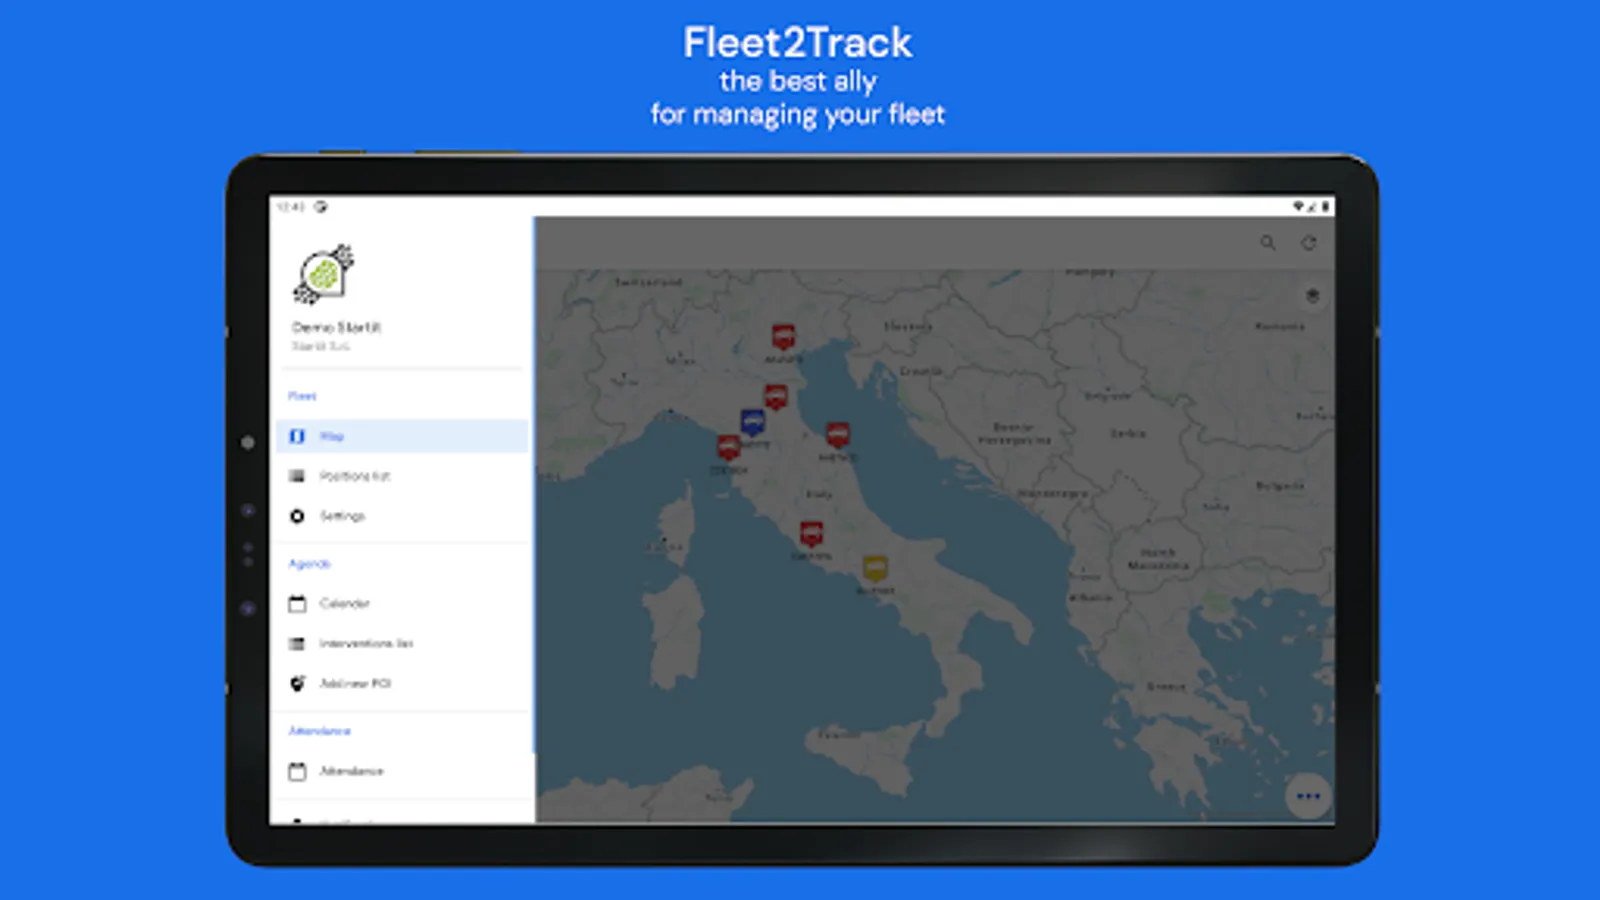Open the Attendance item with calendar icon
The width and height of the screenshot is (1600, 900).
[x=402, y=771]
